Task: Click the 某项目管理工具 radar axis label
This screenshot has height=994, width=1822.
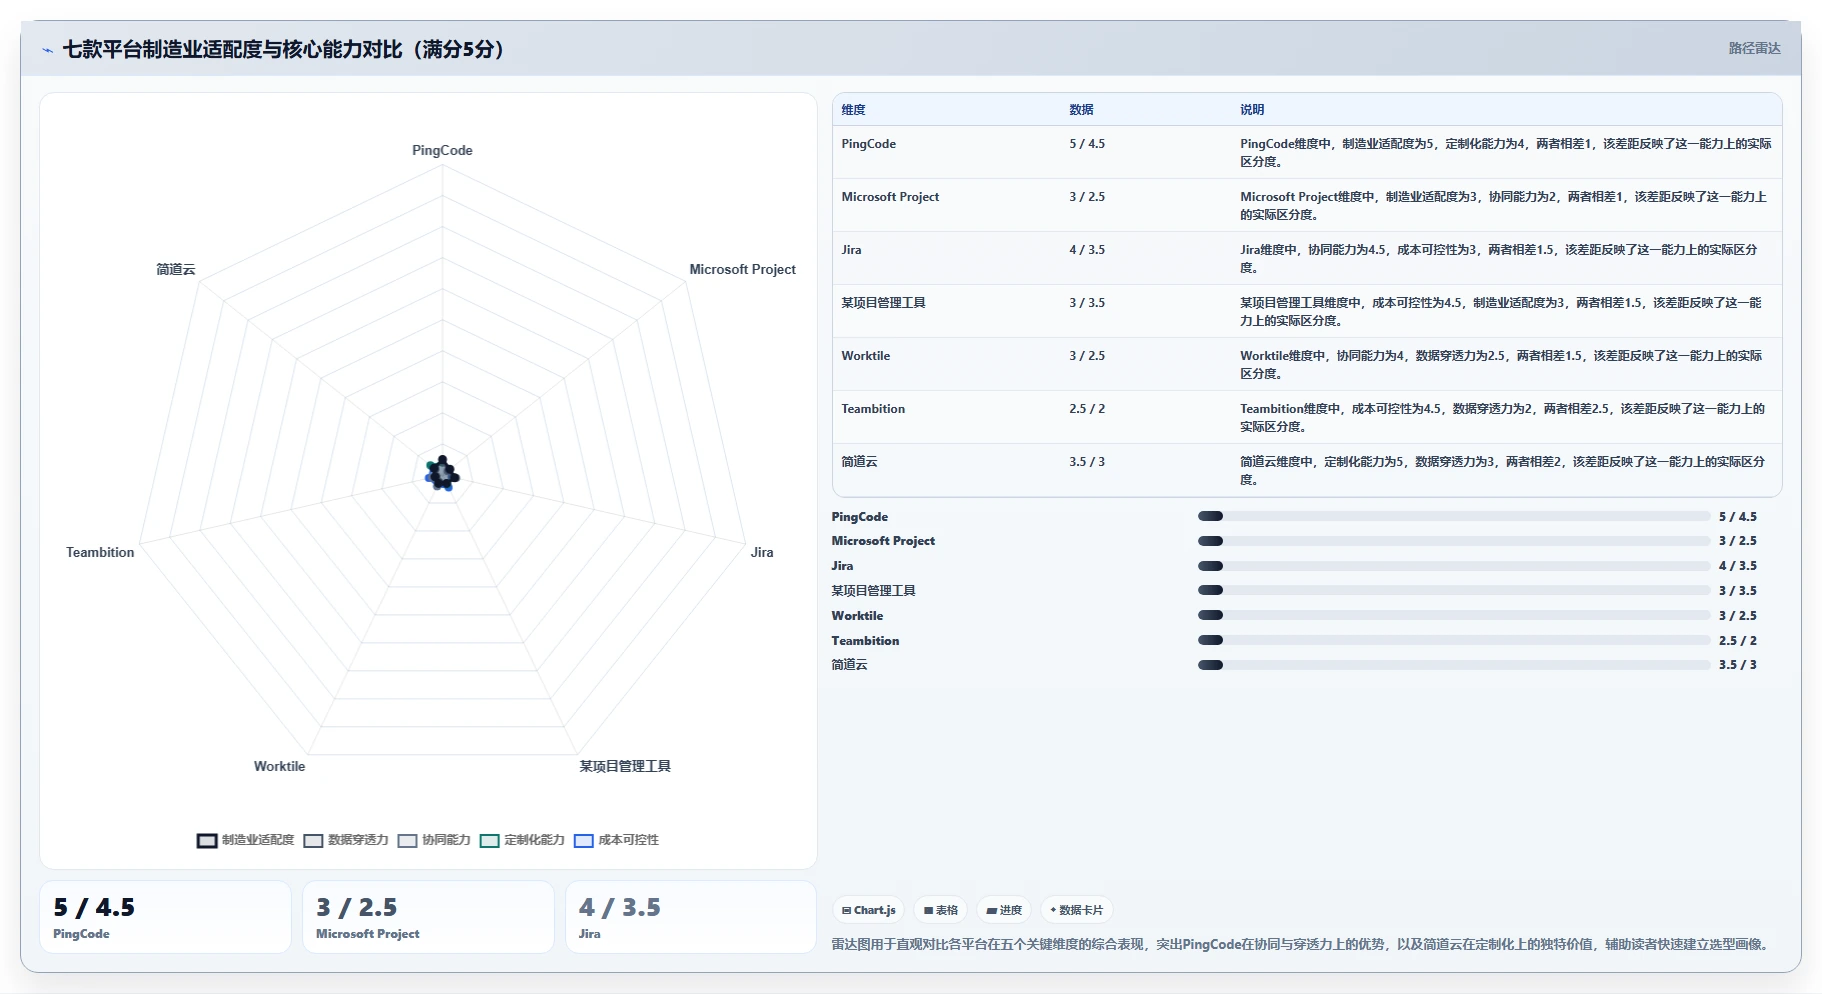Action: point(625,767)
